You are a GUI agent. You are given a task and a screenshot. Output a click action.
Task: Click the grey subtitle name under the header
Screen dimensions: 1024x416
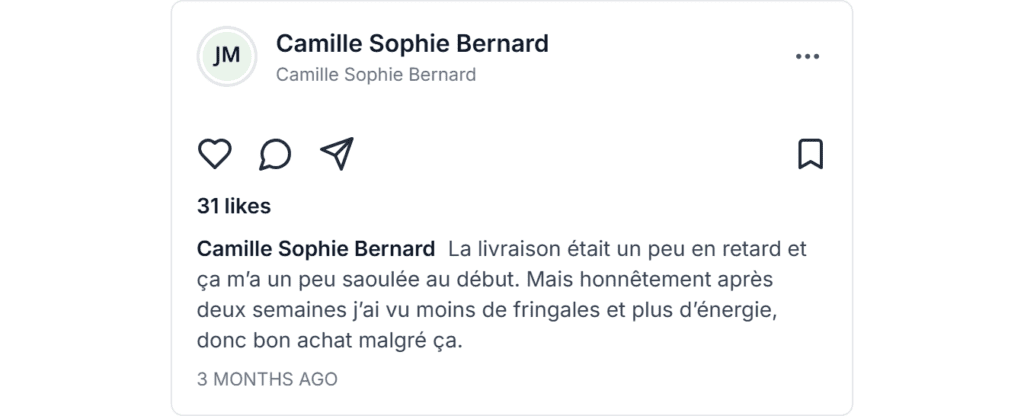[x=375, y=75]
